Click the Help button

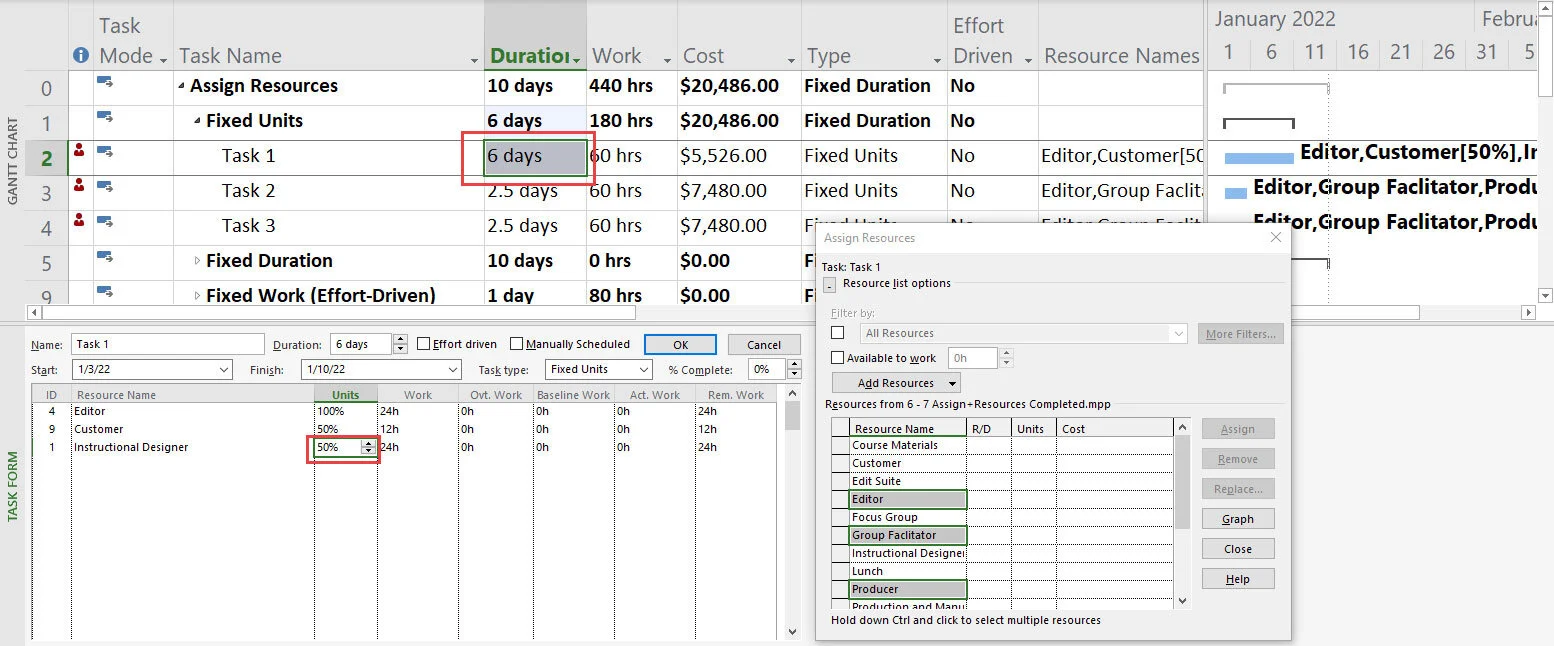click(x=1237, y=579)
